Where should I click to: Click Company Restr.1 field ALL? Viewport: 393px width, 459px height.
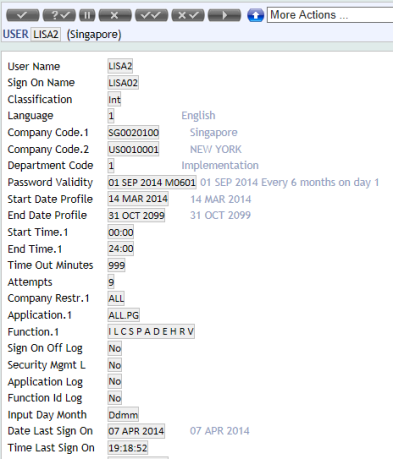click(116, 298)
